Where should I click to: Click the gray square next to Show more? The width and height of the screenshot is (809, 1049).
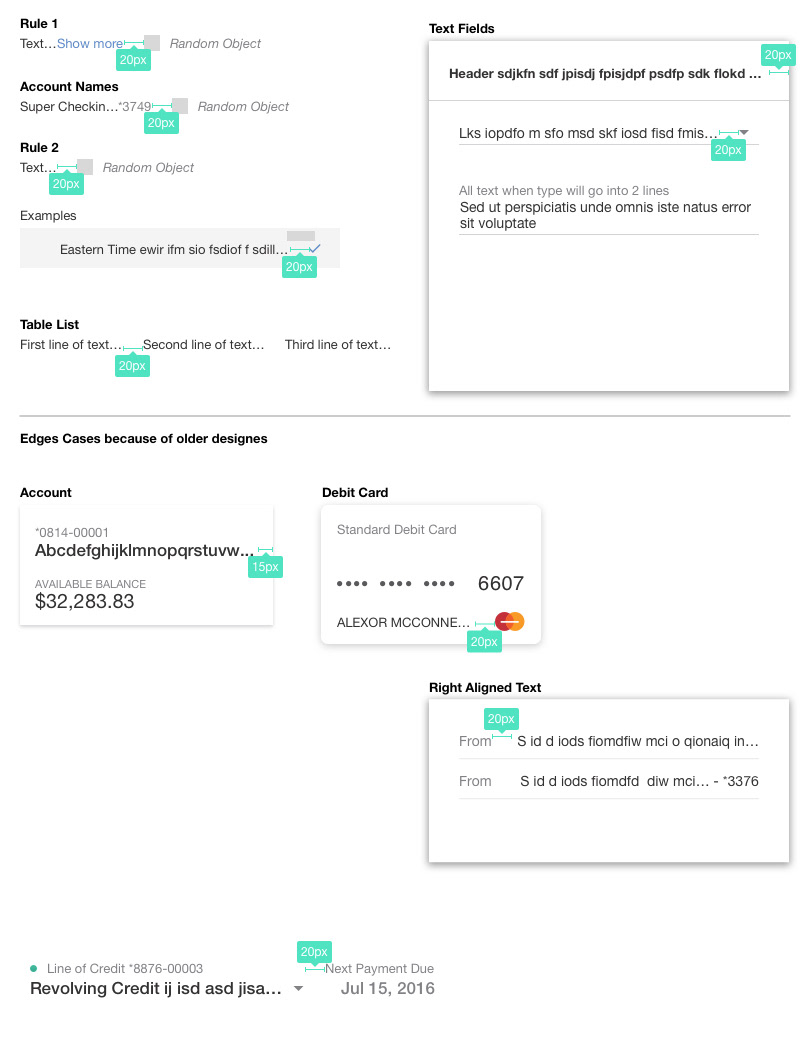click(152, 43)
